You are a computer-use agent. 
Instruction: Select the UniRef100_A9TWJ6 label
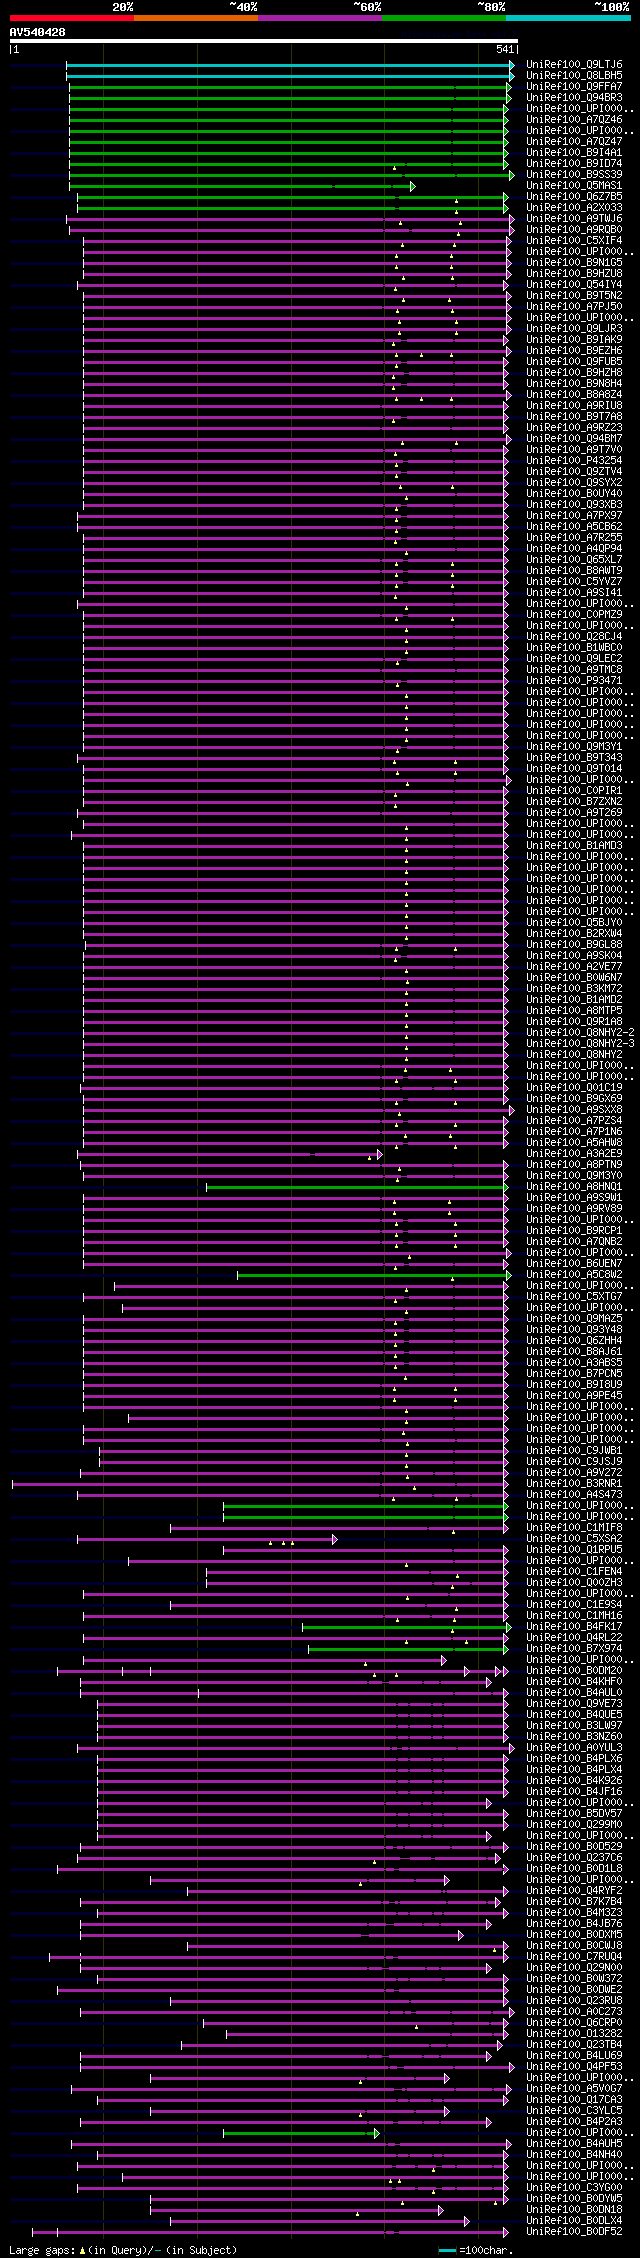574,218
